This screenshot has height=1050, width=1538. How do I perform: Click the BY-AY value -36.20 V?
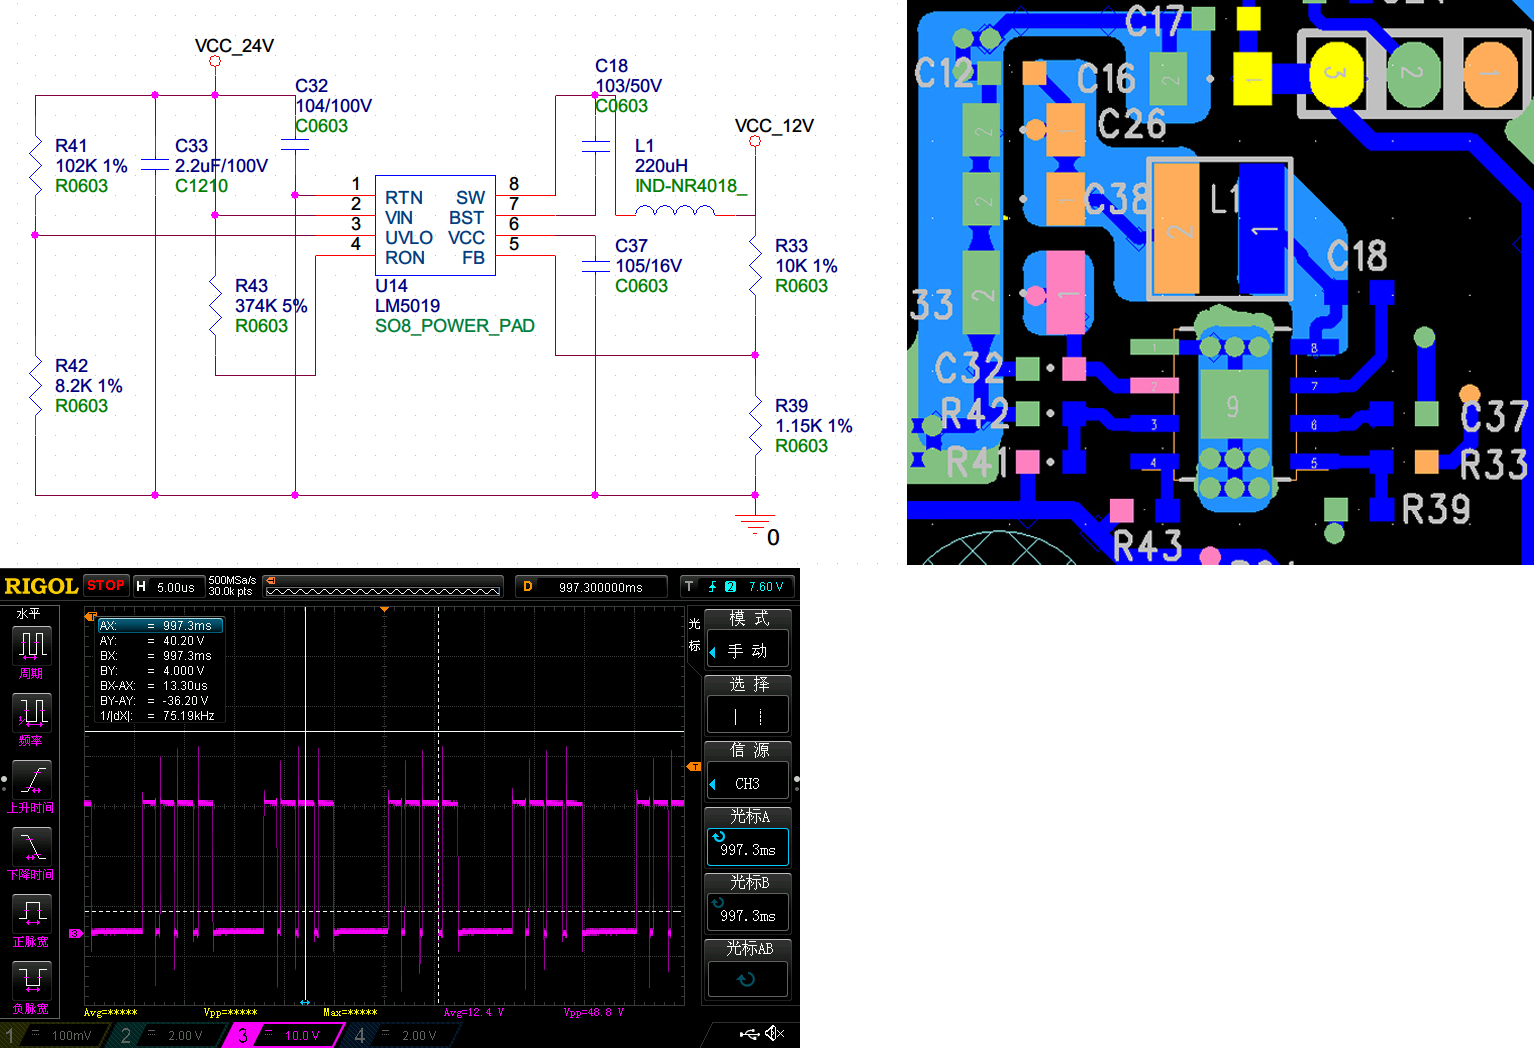(185, 701)
